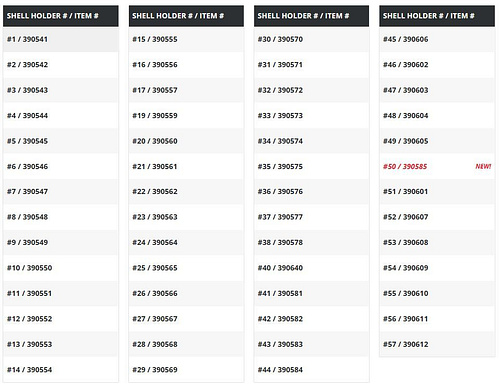Click the red NEW! badge

point(483,166)
